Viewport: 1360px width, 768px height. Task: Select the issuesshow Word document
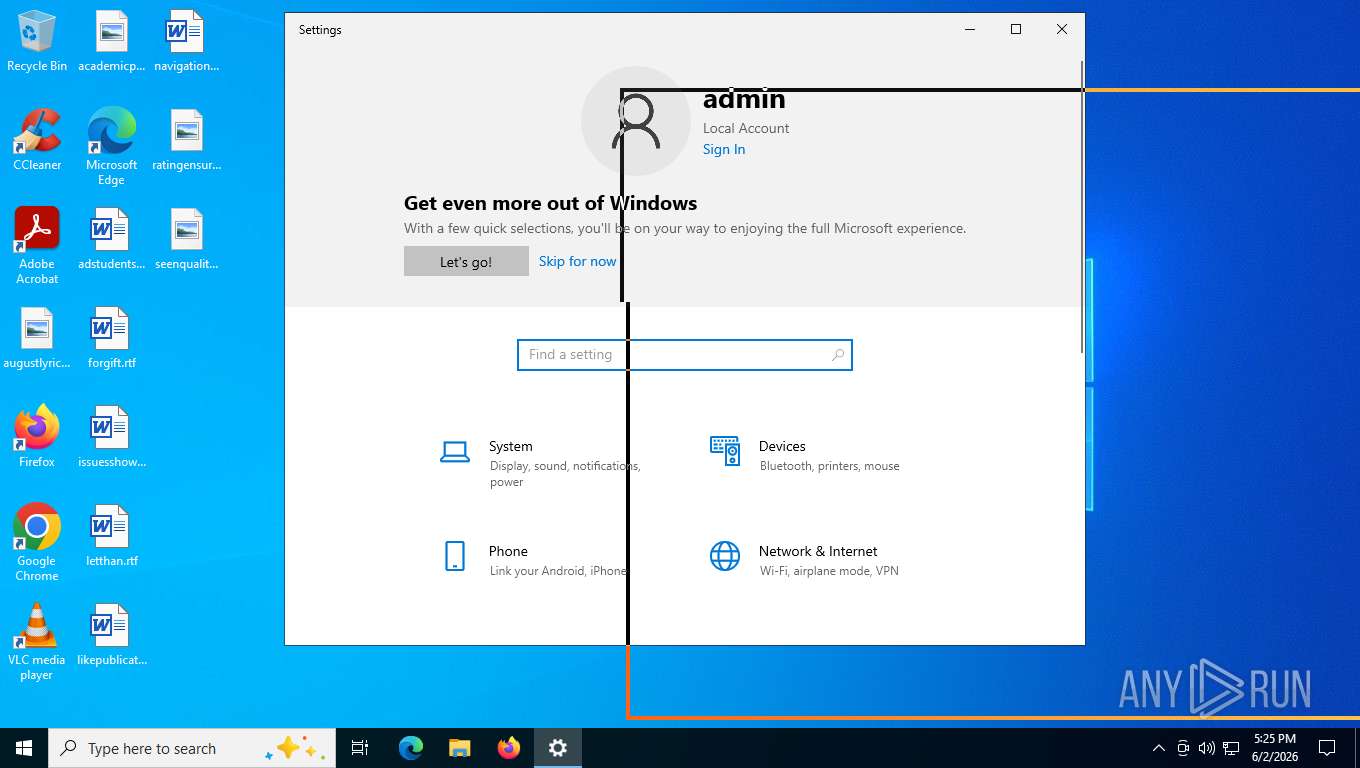111,437
